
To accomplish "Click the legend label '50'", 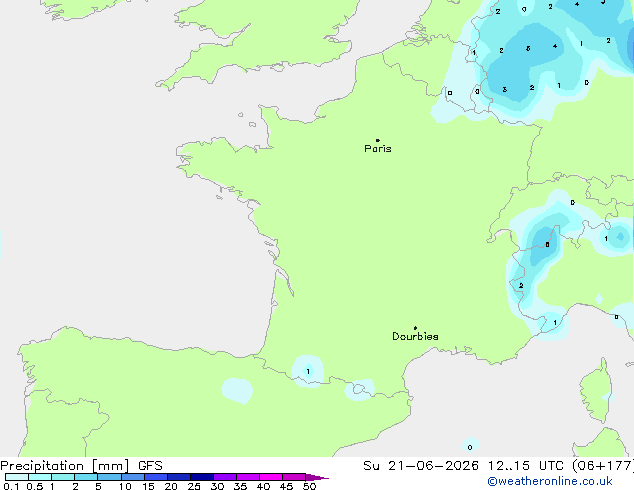I will coord(309,486).
